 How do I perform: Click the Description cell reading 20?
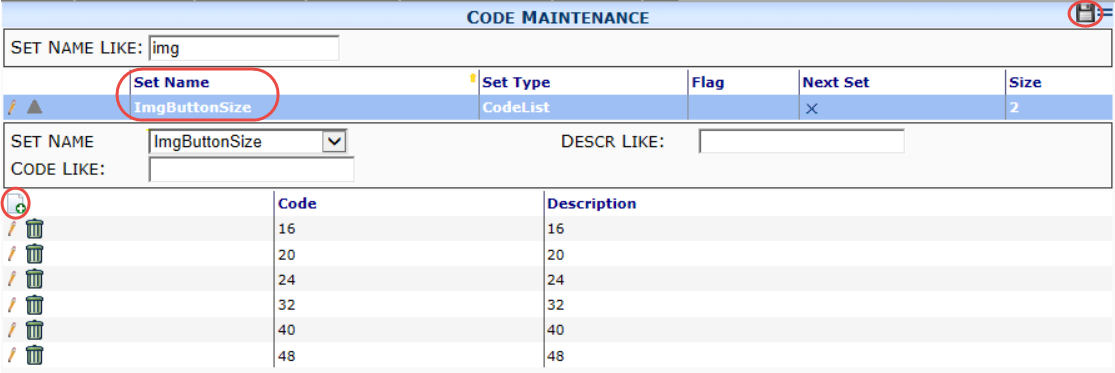click(x=555, y=254)
